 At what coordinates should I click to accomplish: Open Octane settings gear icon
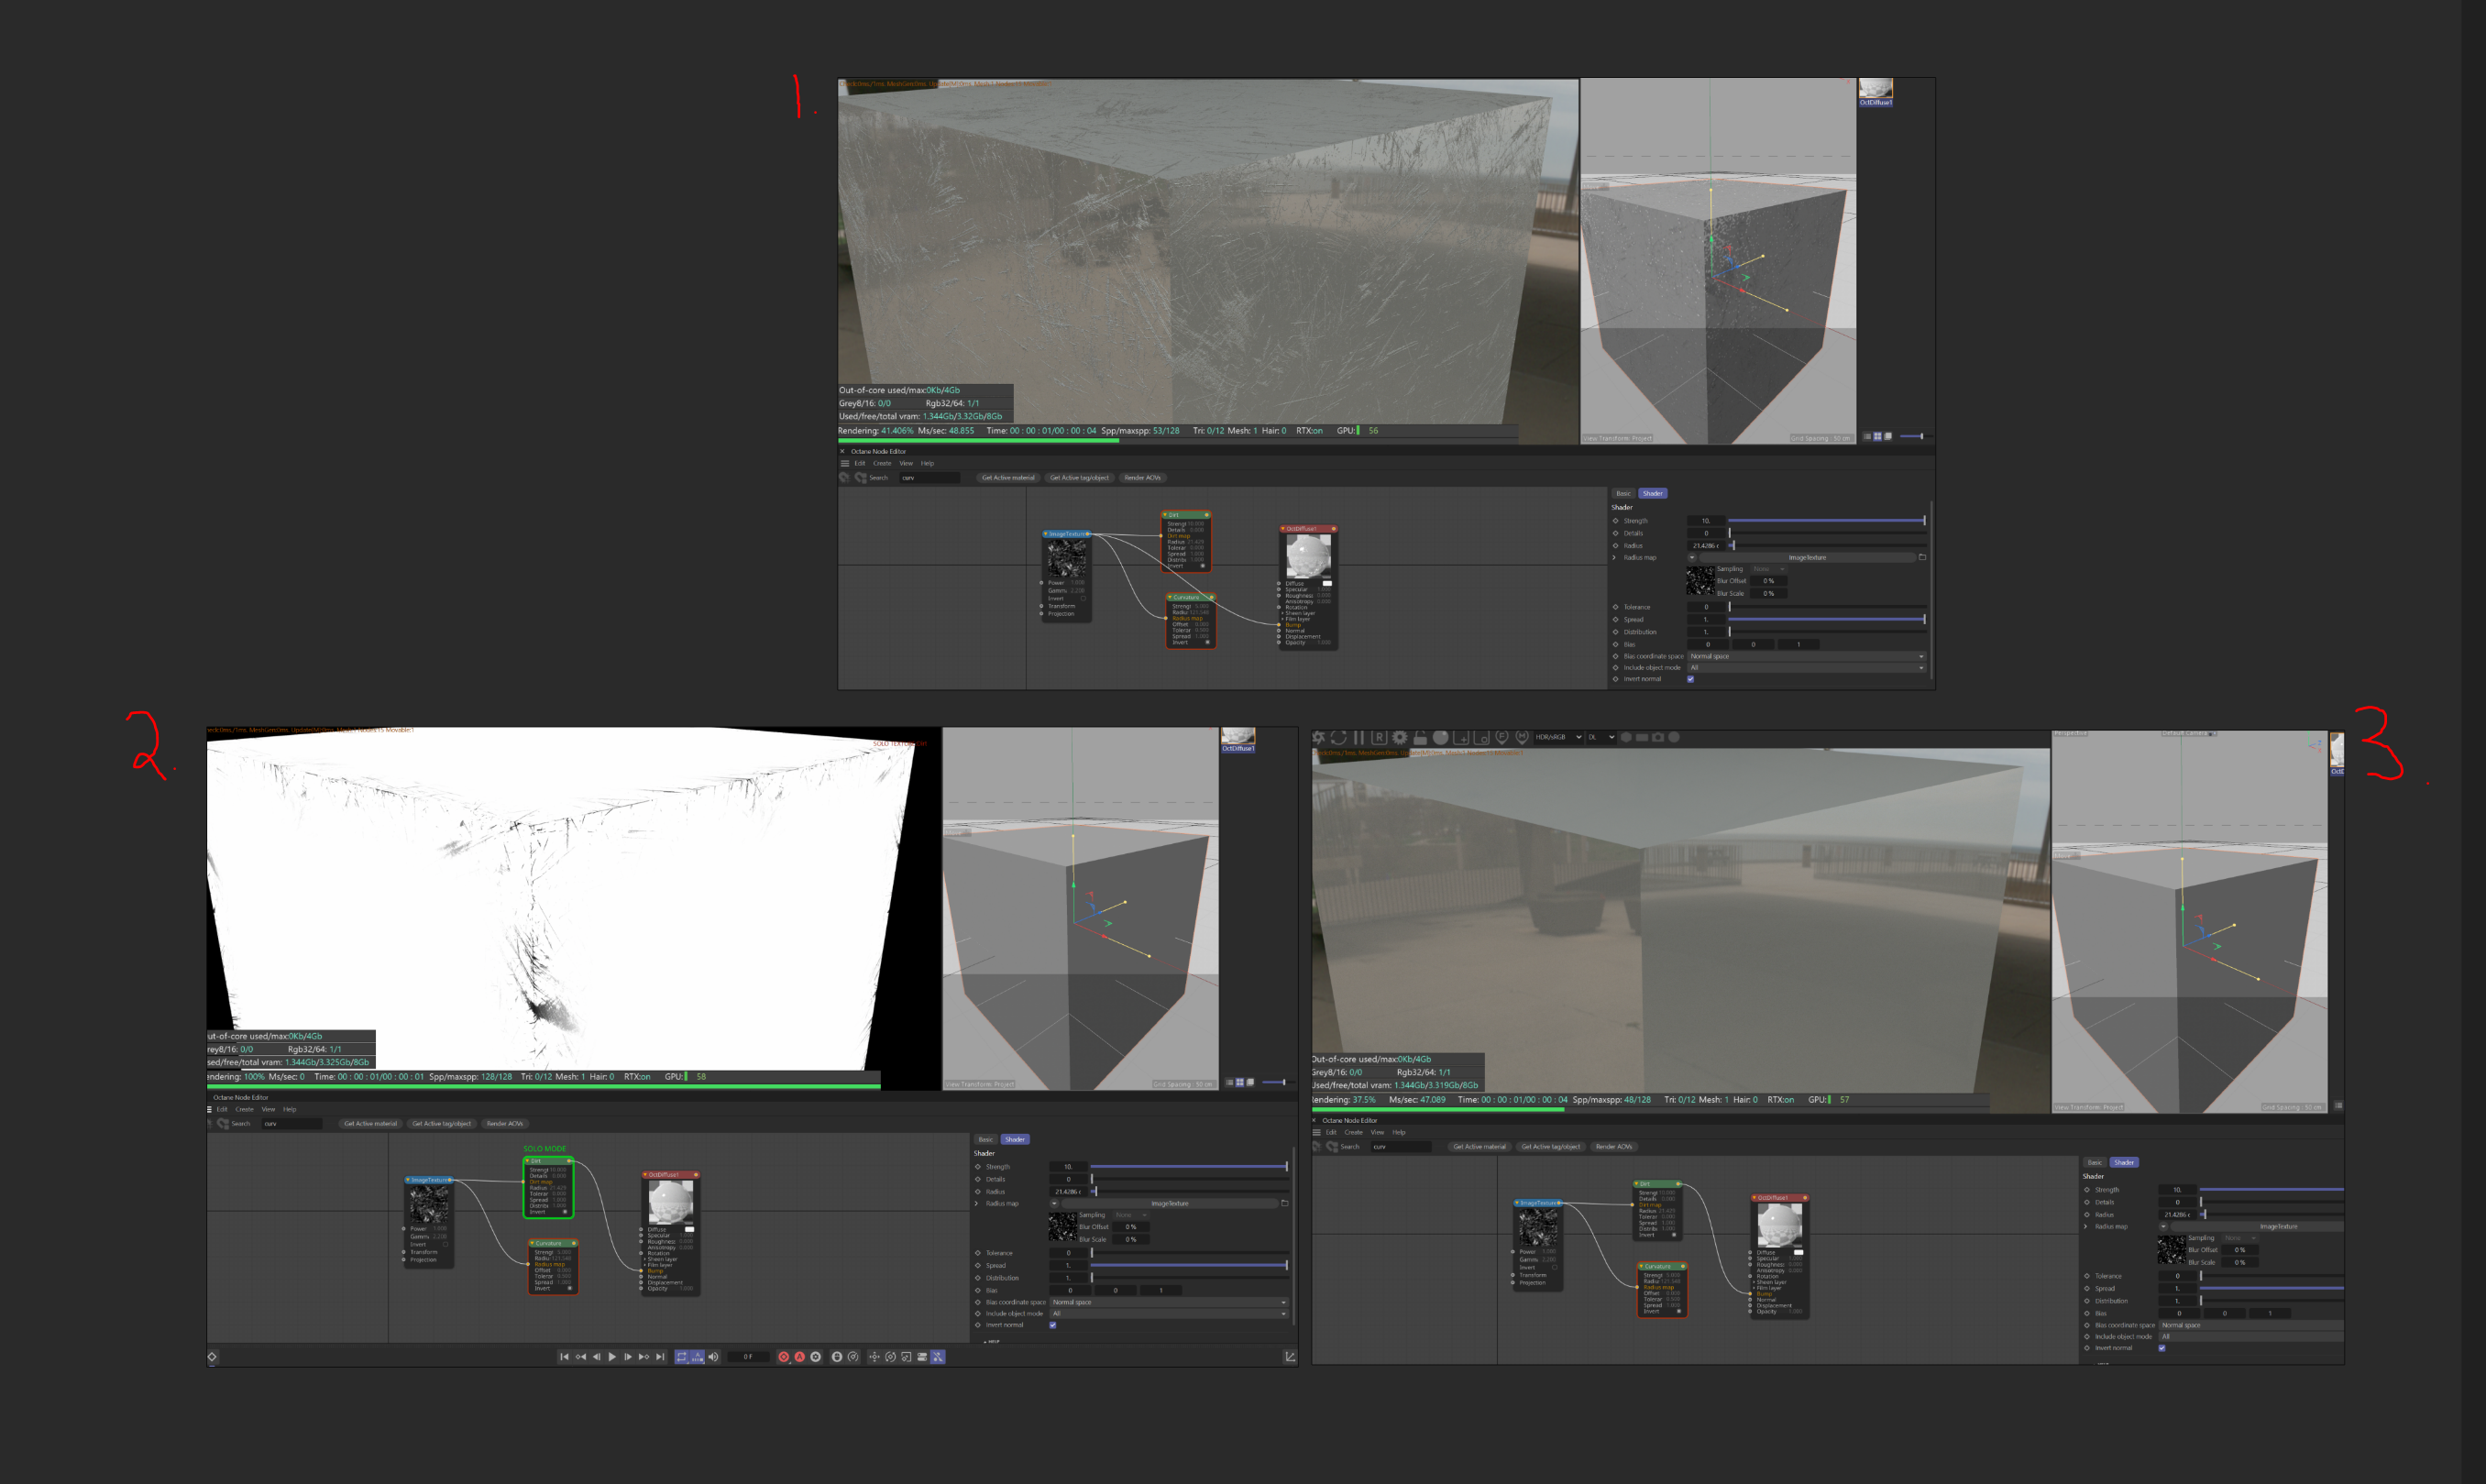point(1400,737)
